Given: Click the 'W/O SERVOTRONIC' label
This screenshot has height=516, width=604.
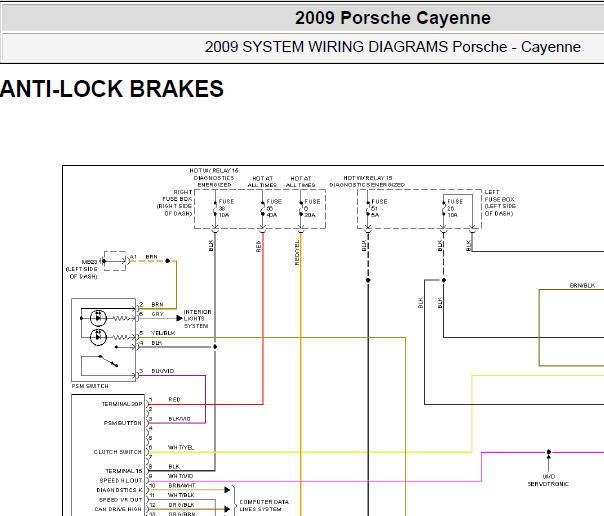Looking at the screenshot, I should click(x=548, y=480).
